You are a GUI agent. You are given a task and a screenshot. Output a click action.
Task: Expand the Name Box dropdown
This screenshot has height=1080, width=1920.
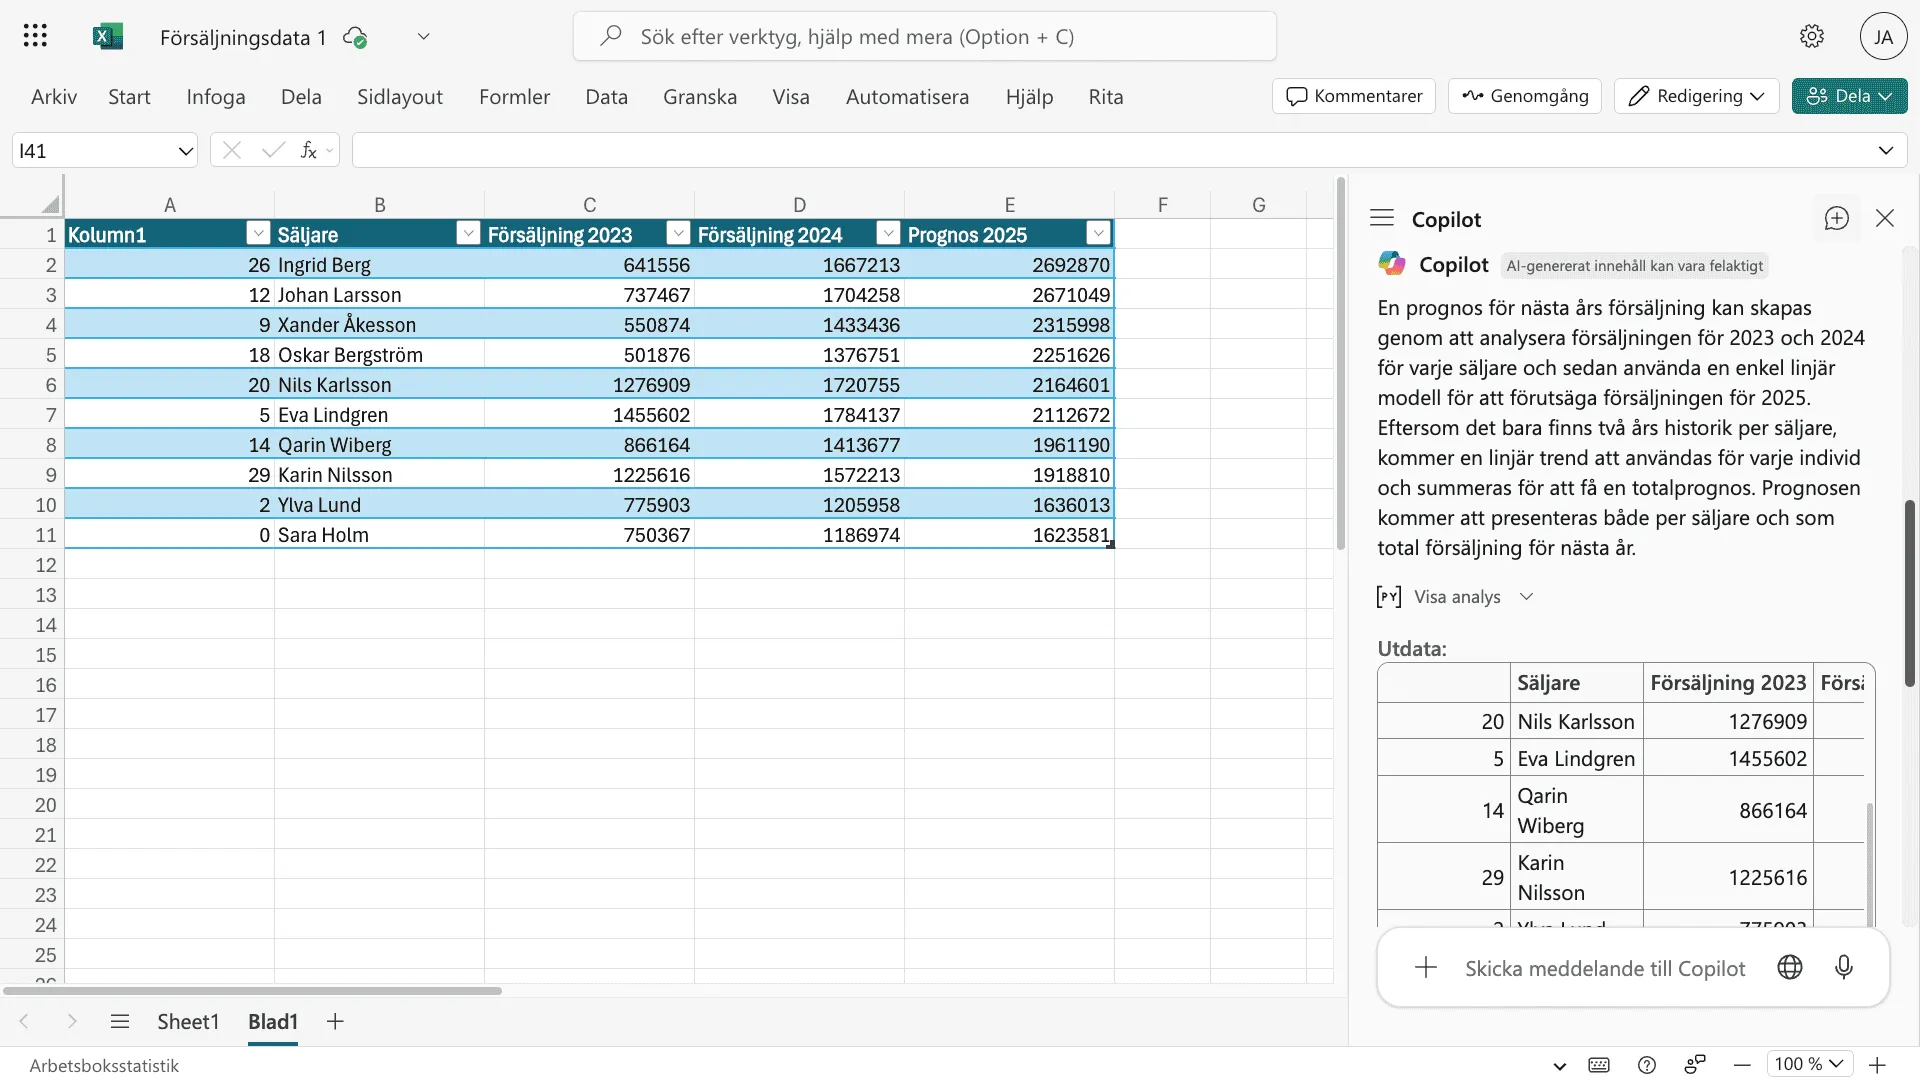pos(185,151)
